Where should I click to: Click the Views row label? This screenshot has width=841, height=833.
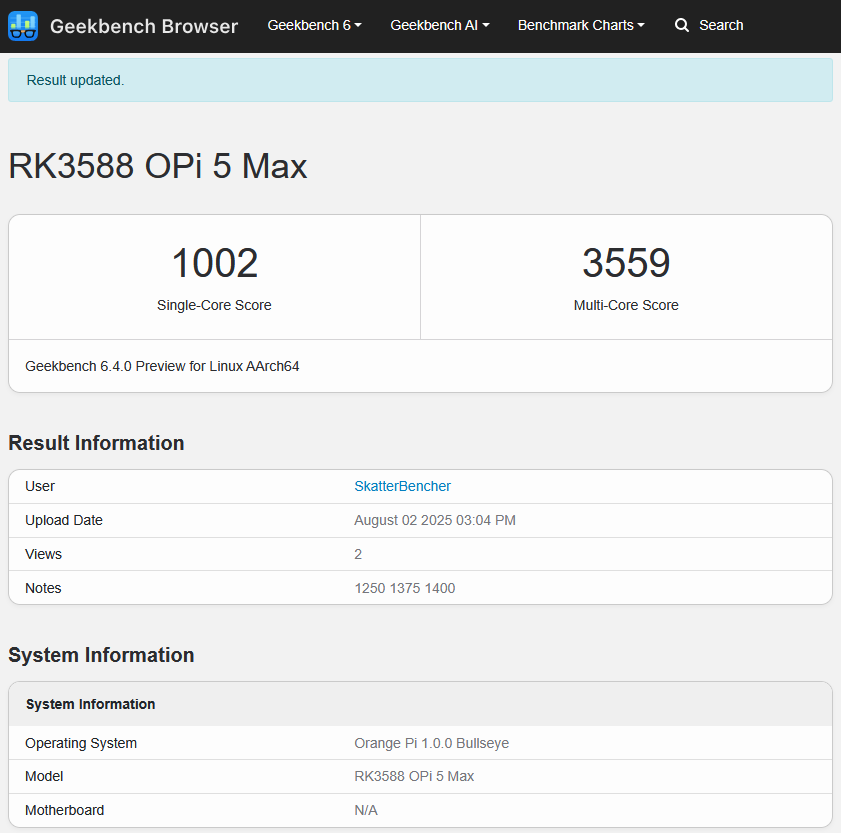43,554
